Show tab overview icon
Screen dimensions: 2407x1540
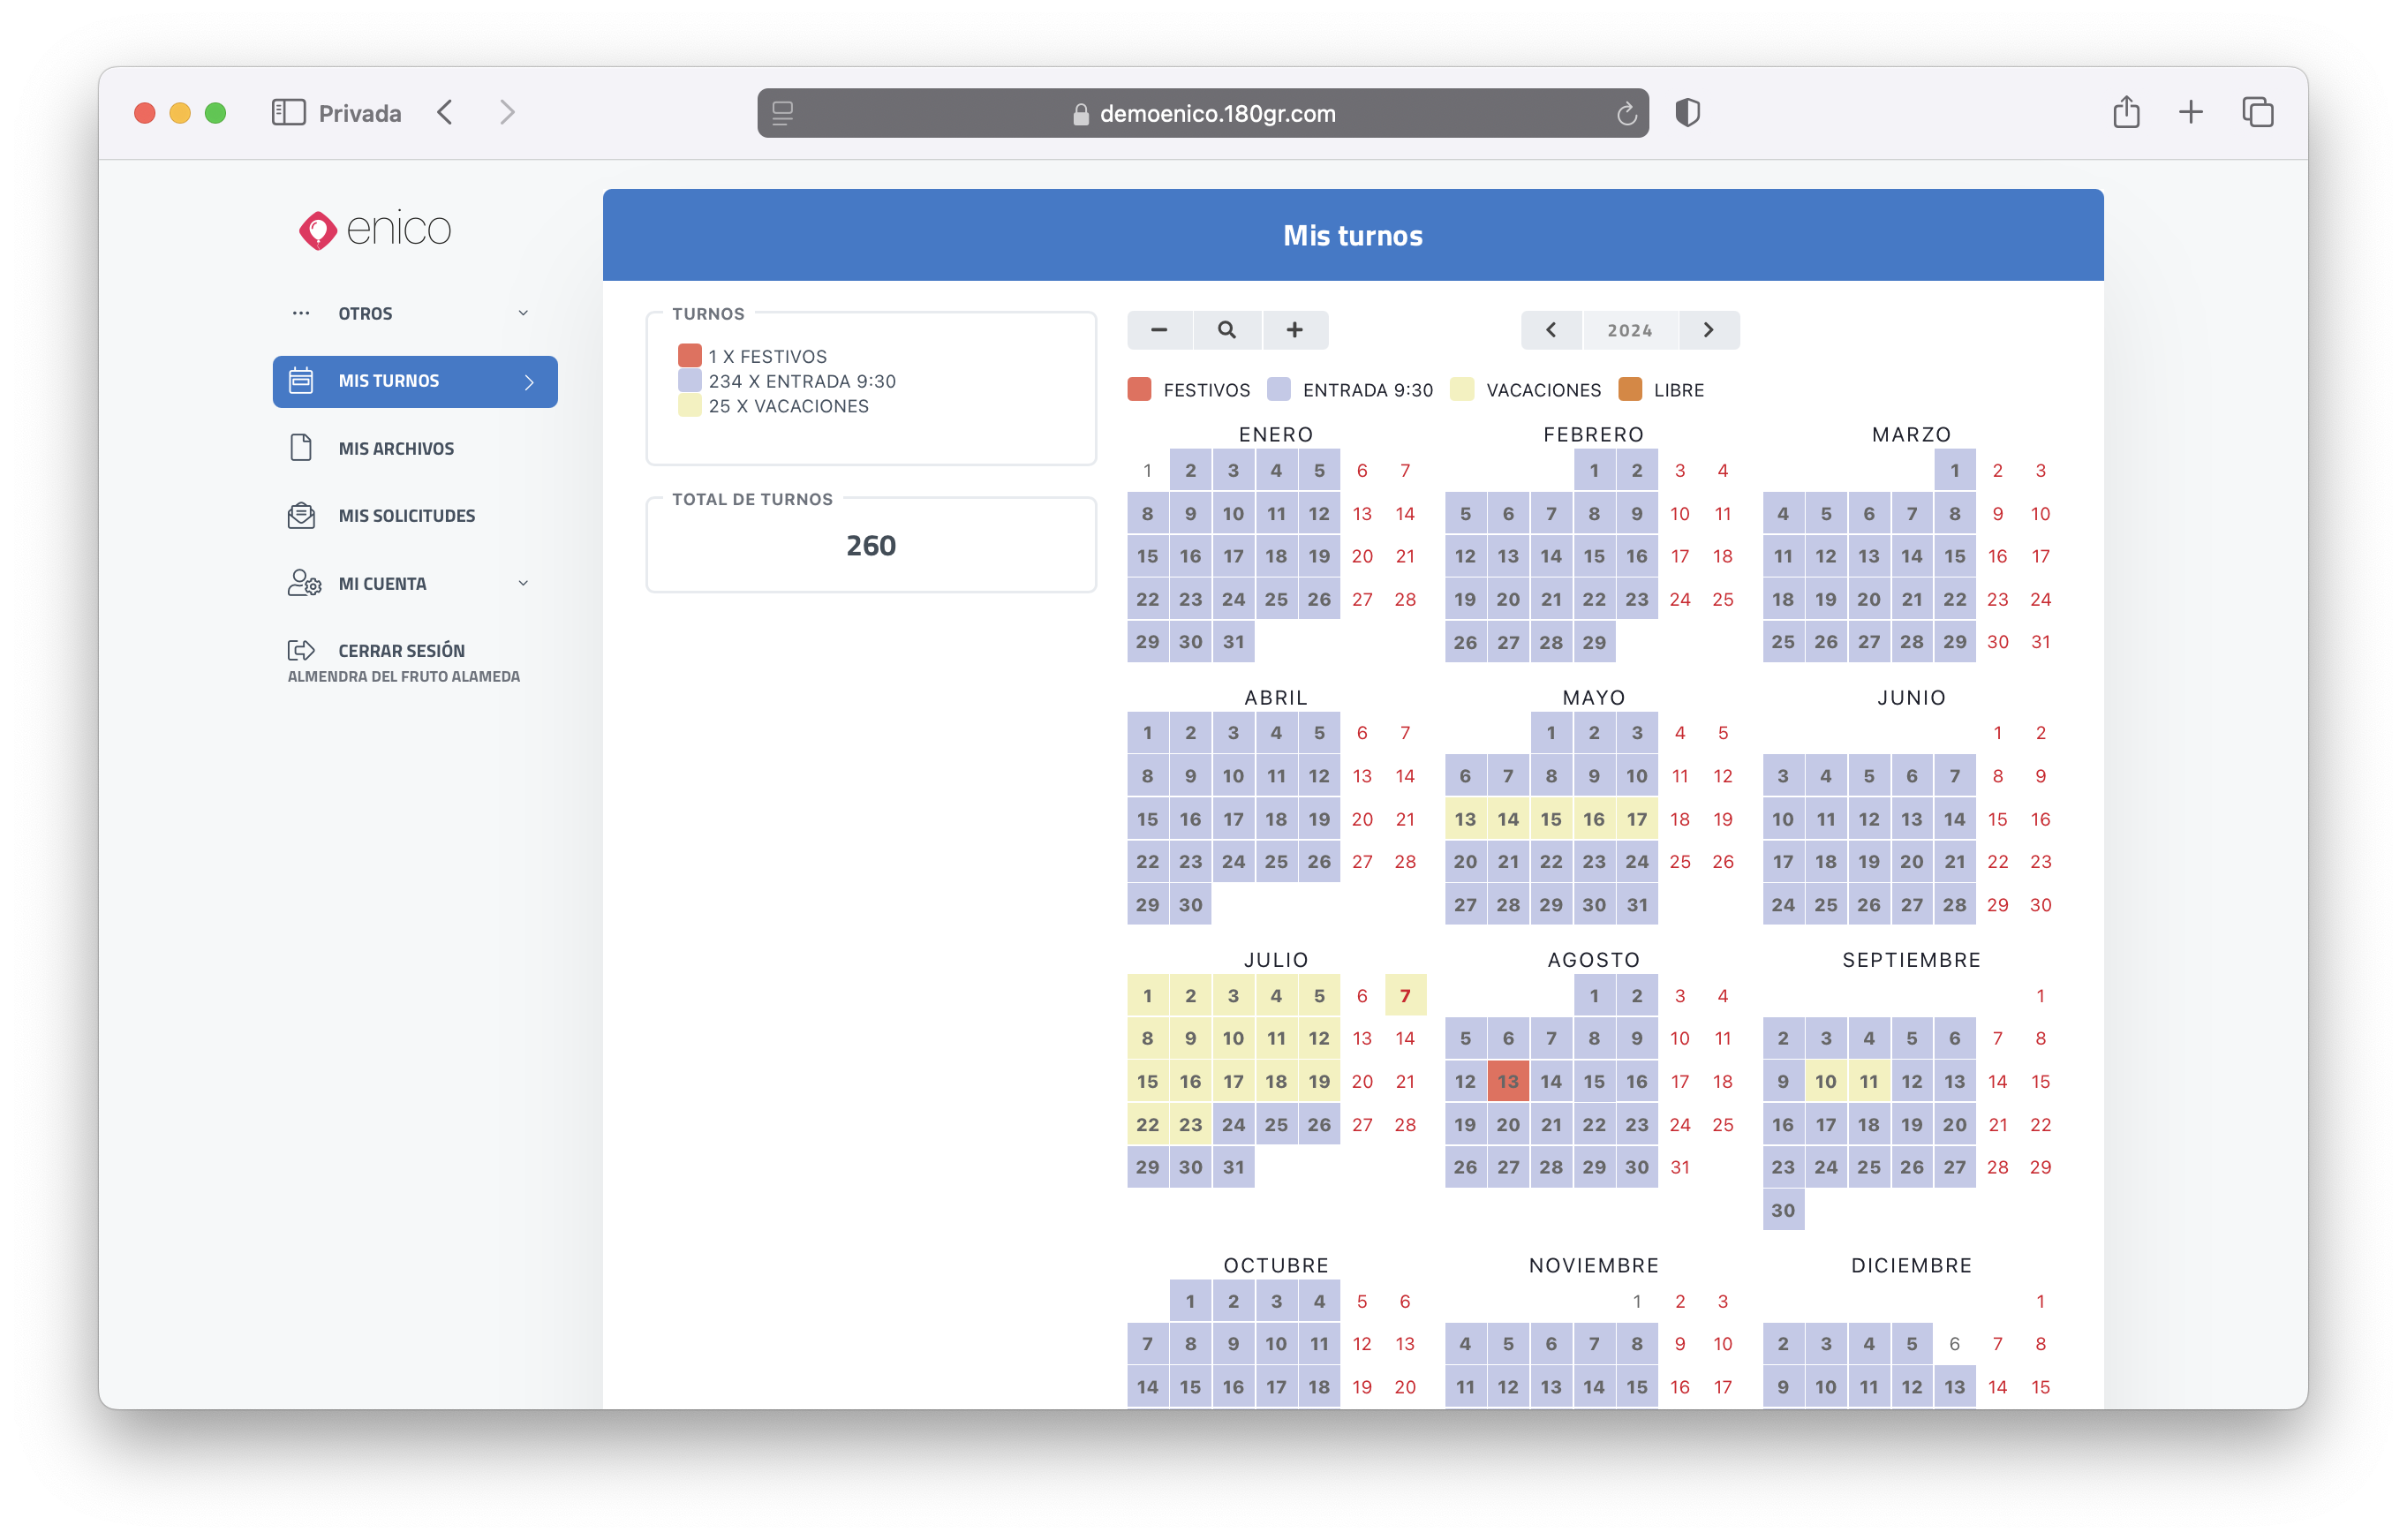pyautogui.click(x=2257, y=112)
